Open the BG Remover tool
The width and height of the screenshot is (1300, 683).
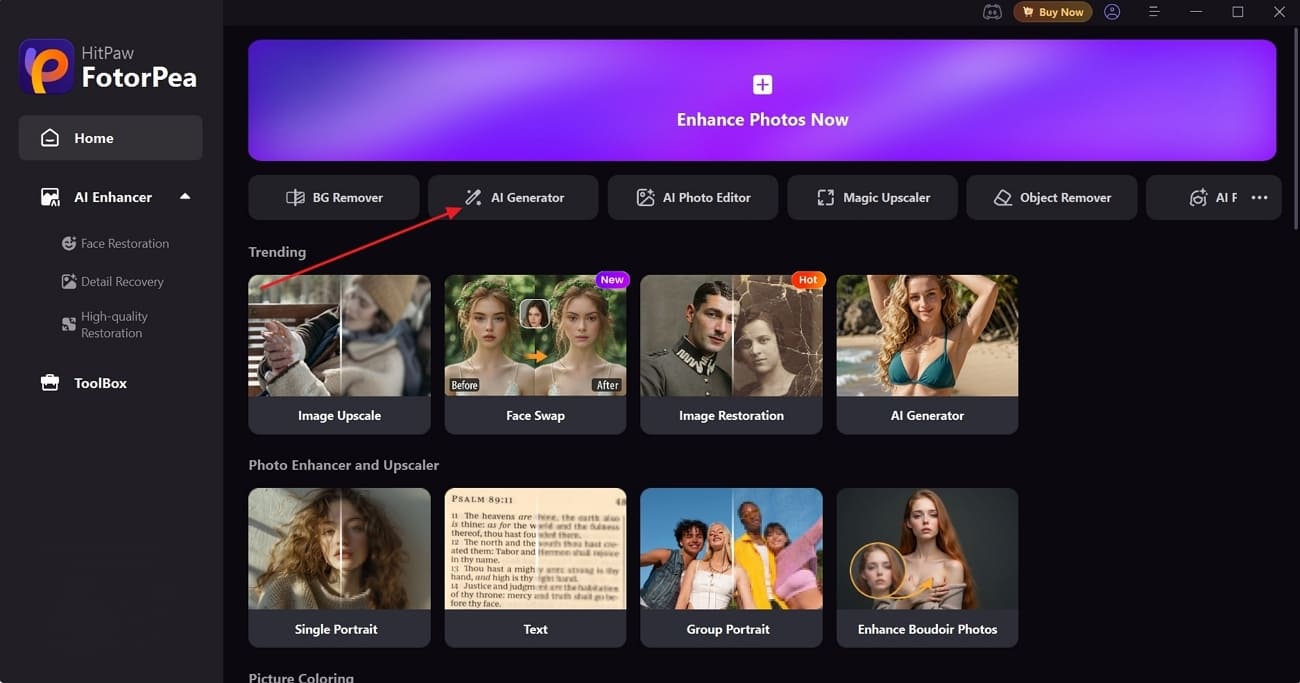[x=334, y=198]
